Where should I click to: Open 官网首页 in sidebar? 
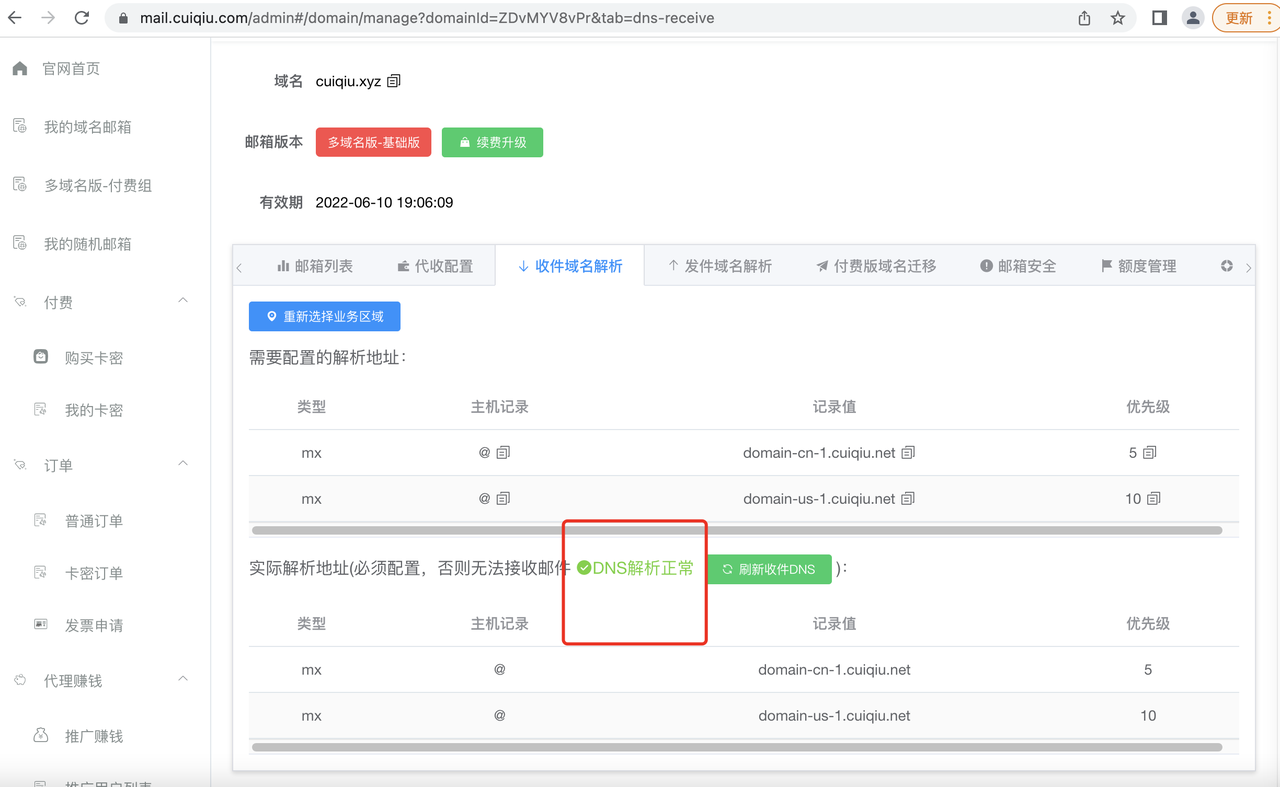pos(71,69)
